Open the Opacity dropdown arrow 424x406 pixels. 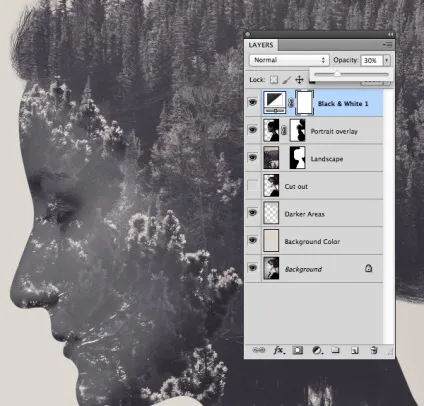pyautogui.click(x=387, y=60)
